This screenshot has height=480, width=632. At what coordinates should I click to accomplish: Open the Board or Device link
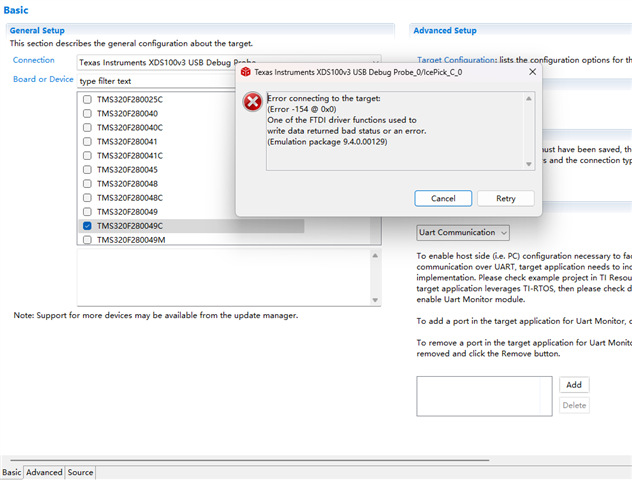[43, 79]
